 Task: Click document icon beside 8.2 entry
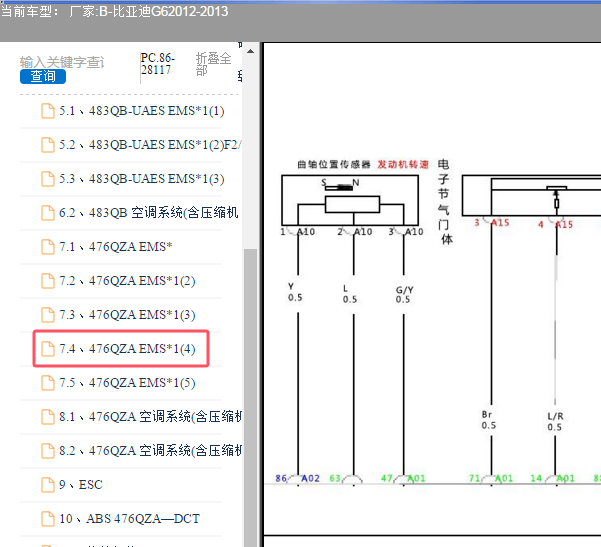(48, 451)
